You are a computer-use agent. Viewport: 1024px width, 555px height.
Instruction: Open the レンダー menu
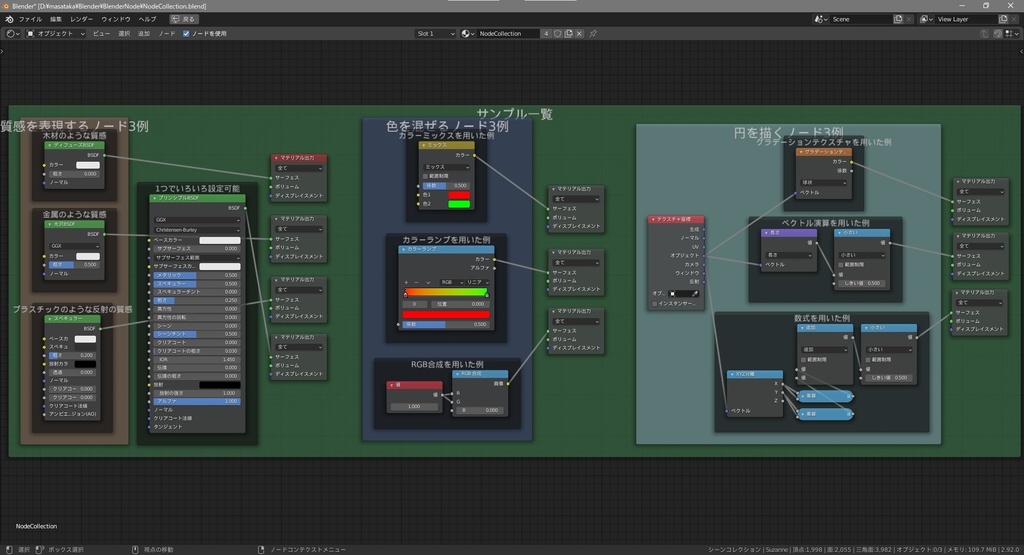(x=82, y=19)
